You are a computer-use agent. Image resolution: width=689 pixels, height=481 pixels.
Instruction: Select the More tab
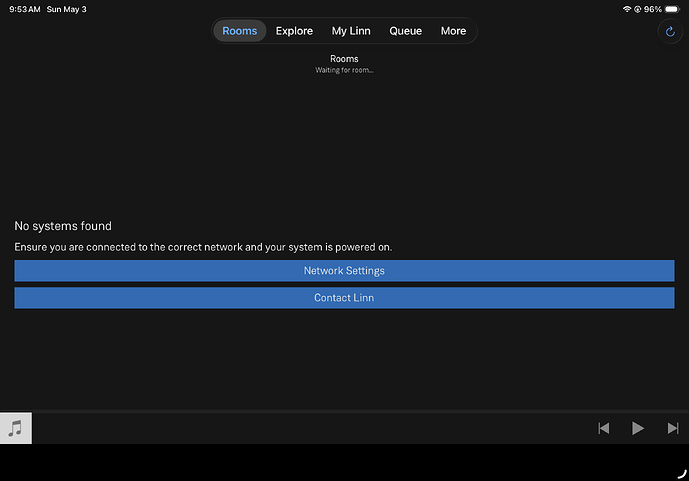point(453,31)
